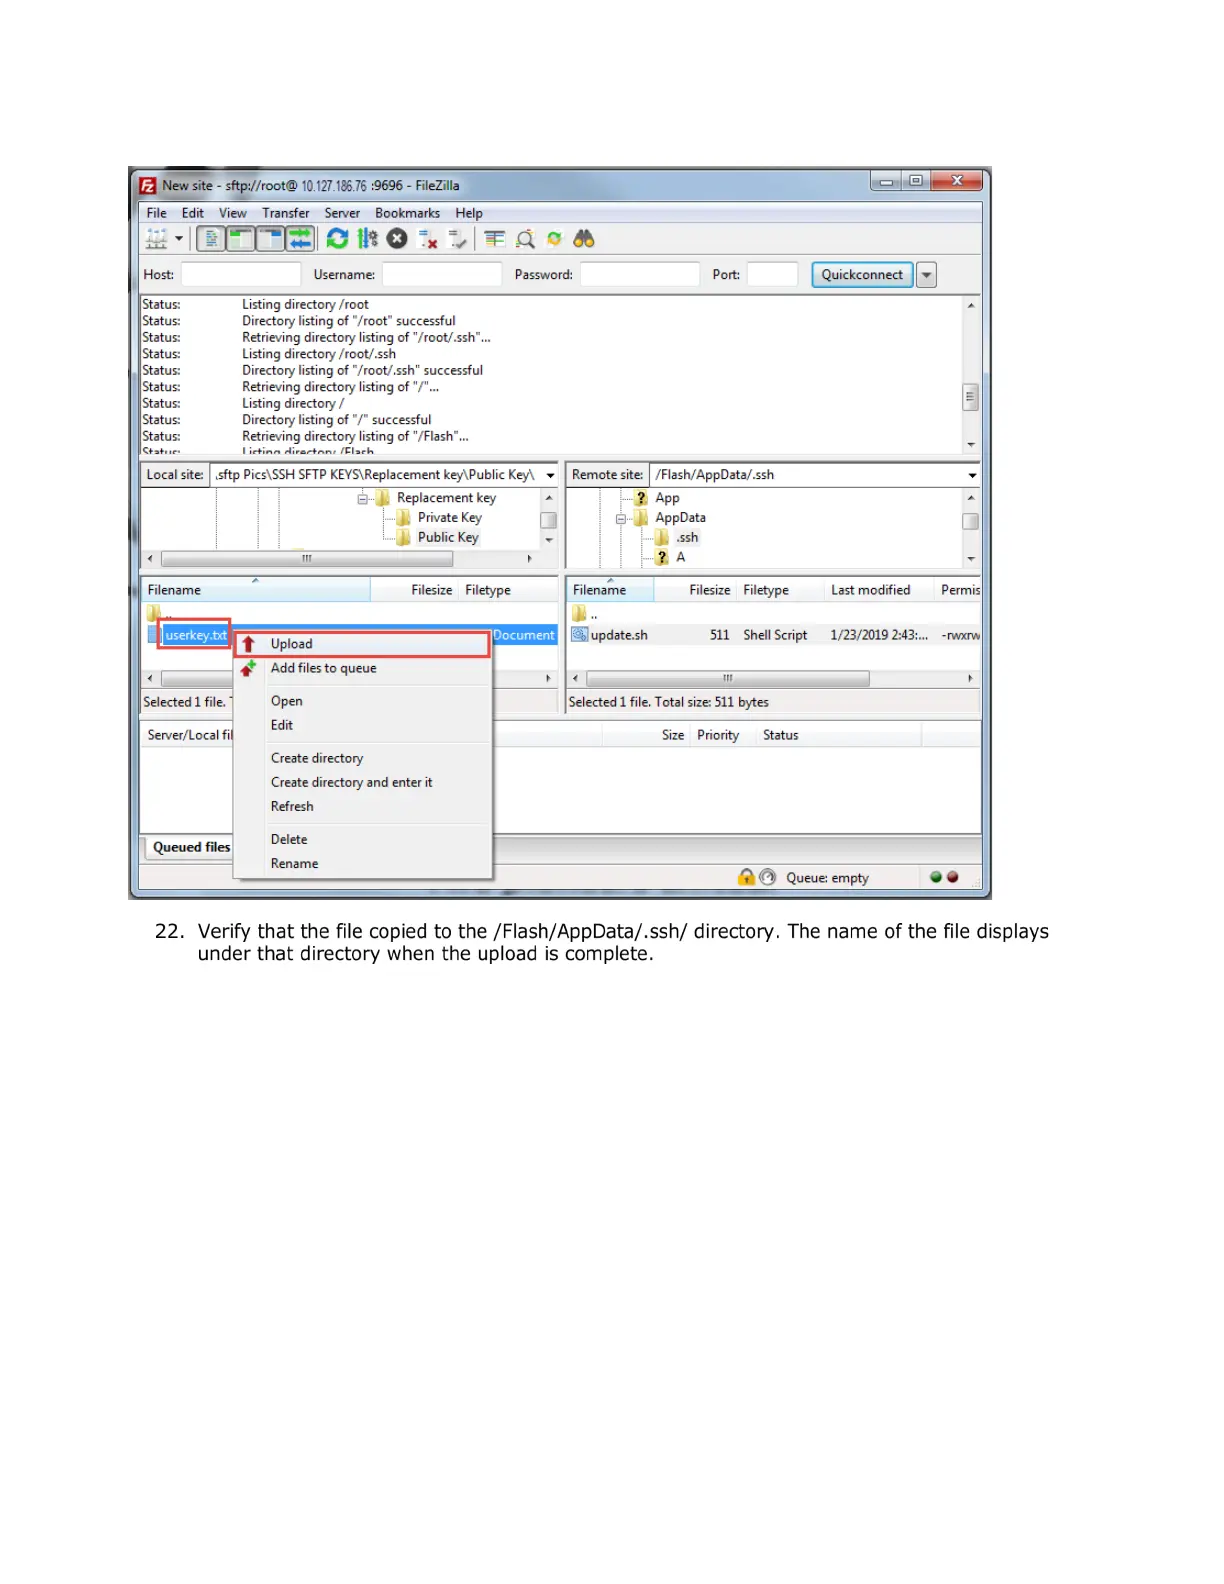This screenshot has width=1224, height=1584.
Task: Open the Edit menu in menu bar
Action: point(193,213)
